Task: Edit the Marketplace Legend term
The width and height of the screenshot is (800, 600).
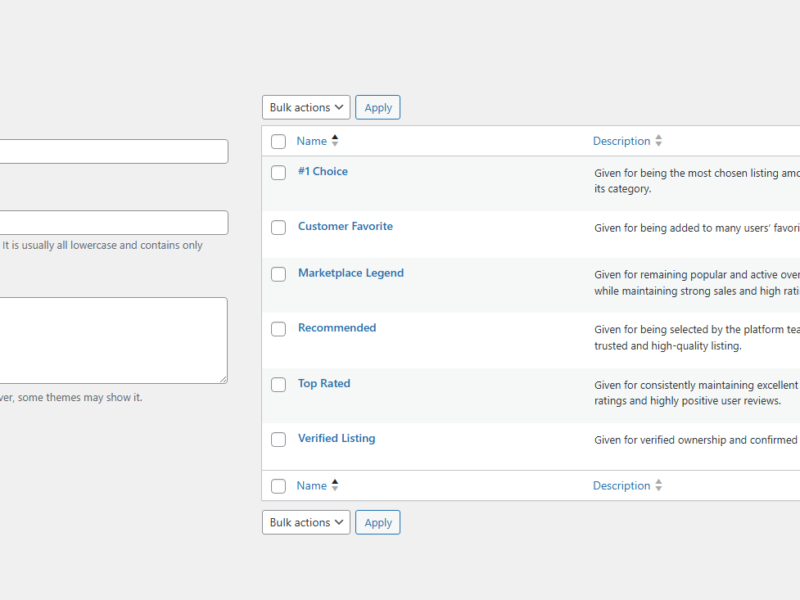Action: click(351, 273)
